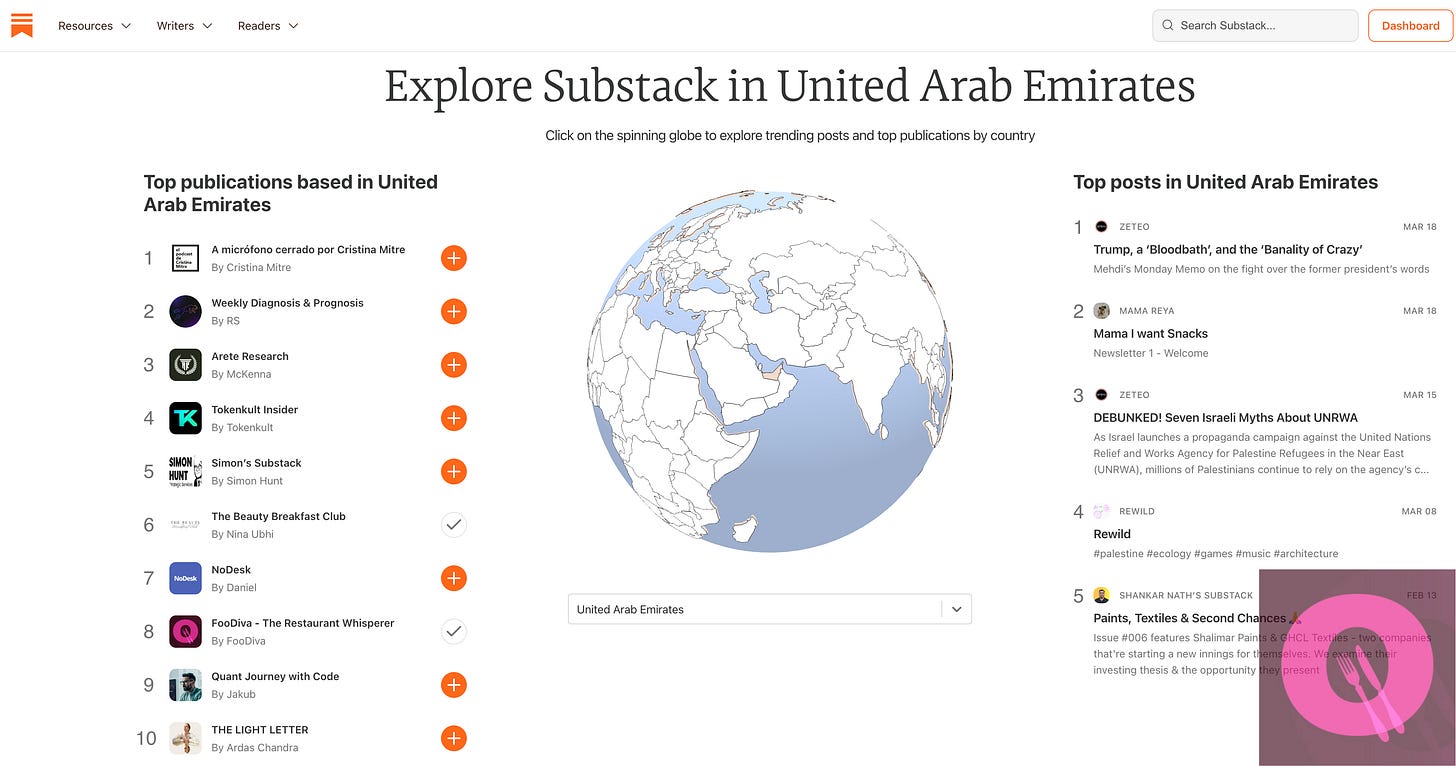
Task: Open A micrófono cerrado publication logo
Action: 186,258
